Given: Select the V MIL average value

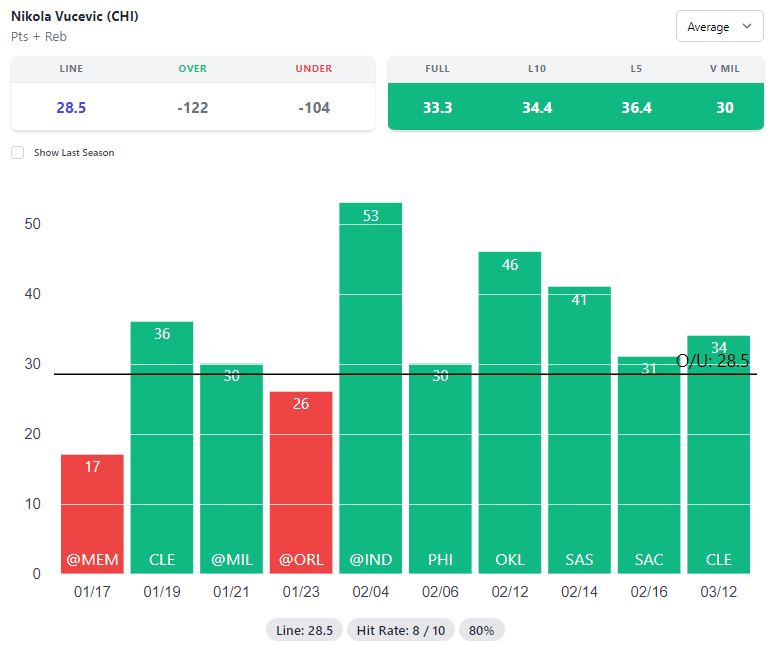Looking at the screenshot, I should point(724,107).
